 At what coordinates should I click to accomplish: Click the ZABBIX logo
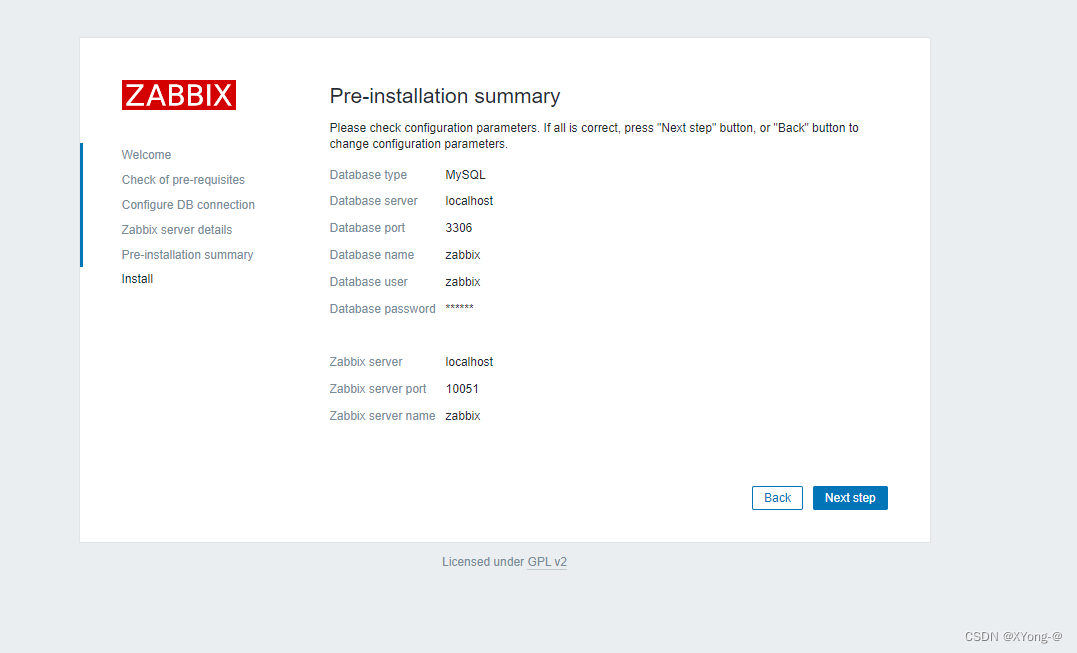point(179,95)
